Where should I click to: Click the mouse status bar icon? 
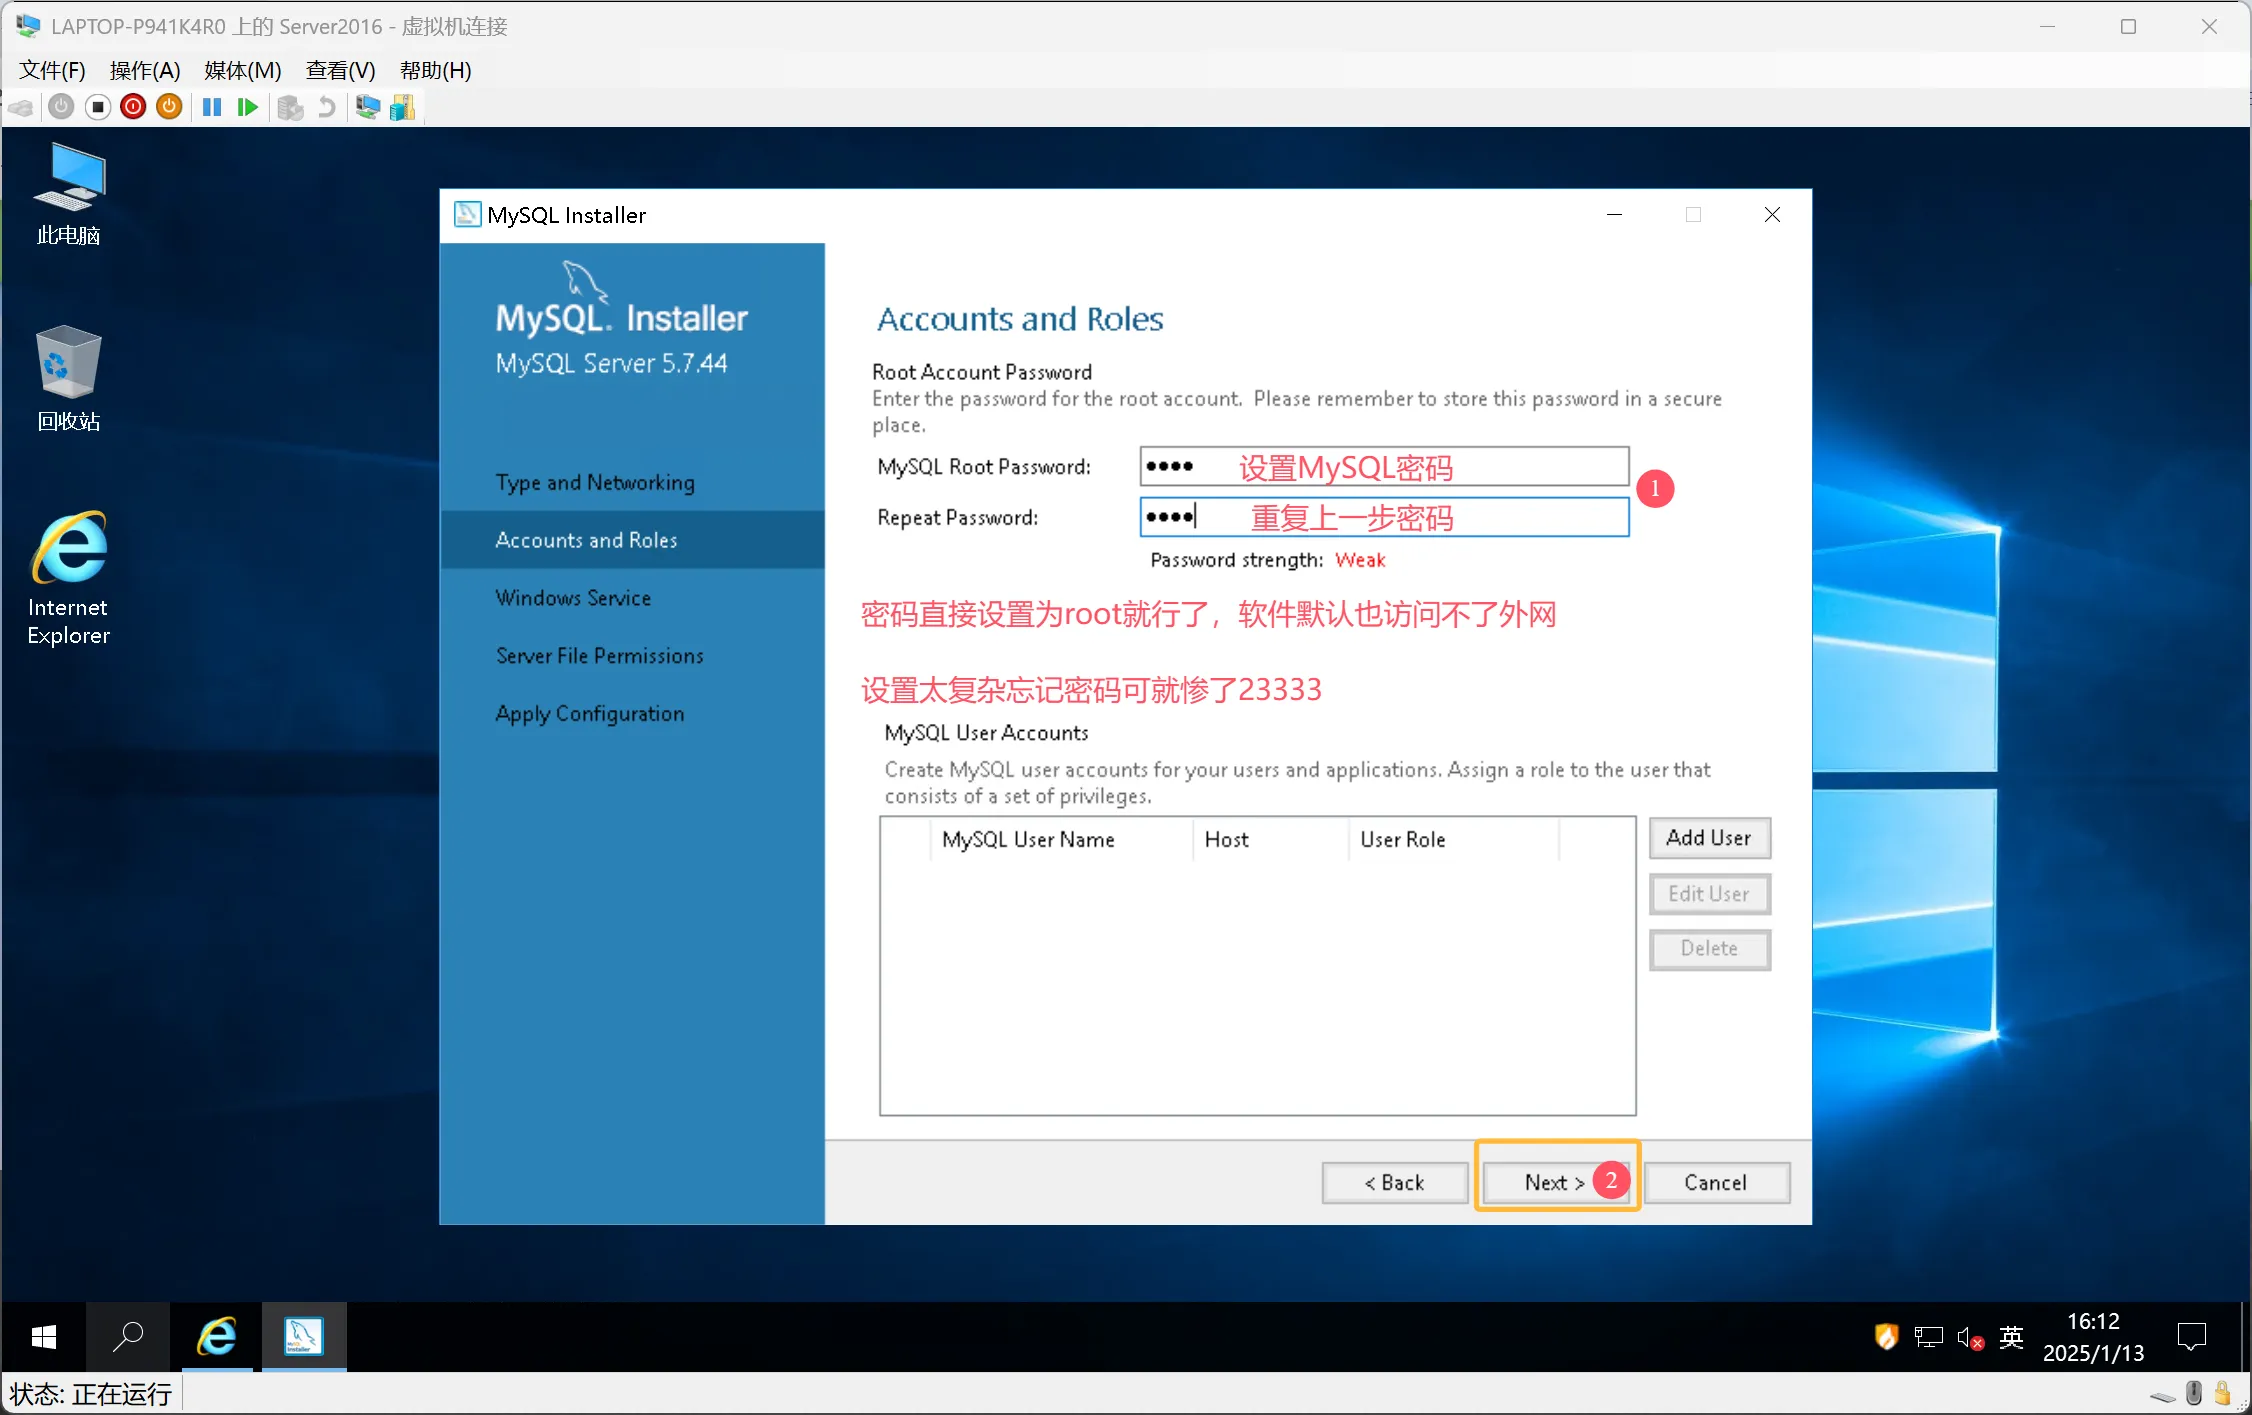[x=2194, y=1393]
